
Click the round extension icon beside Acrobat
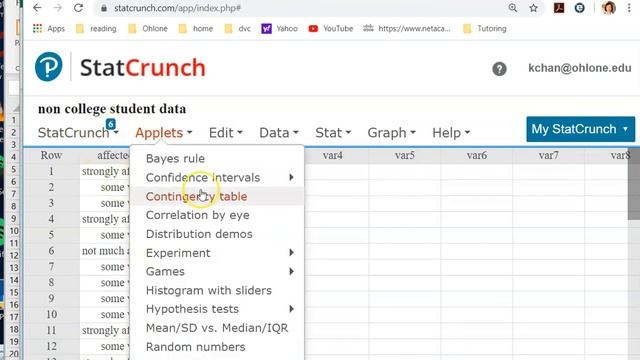[x=579, y=8]
